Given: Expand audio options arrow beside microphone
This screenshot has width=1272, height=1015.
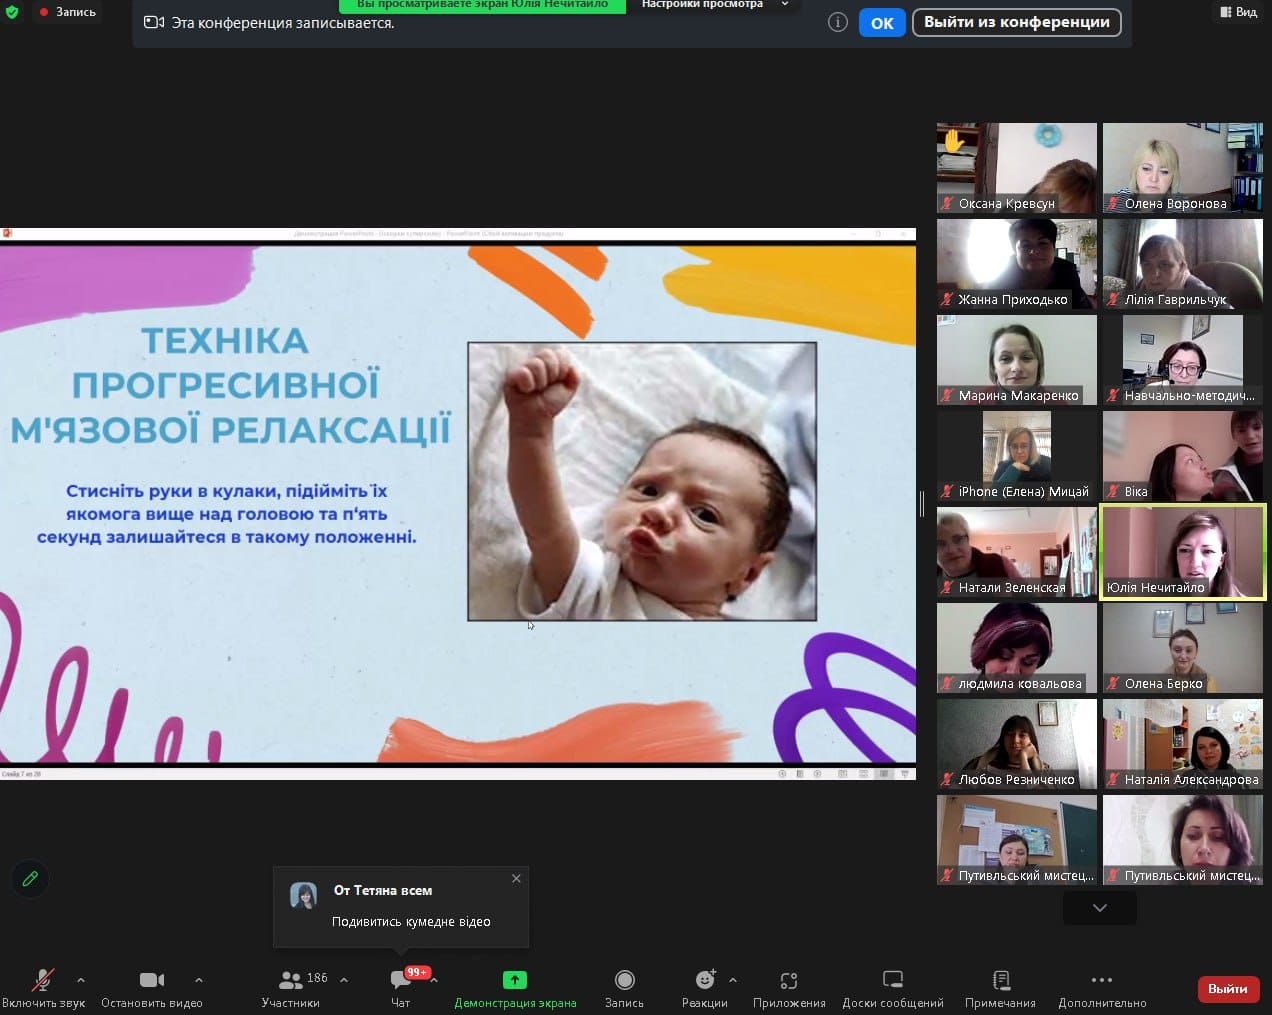Looking at the screenshot, I should [x=81, y=980].
